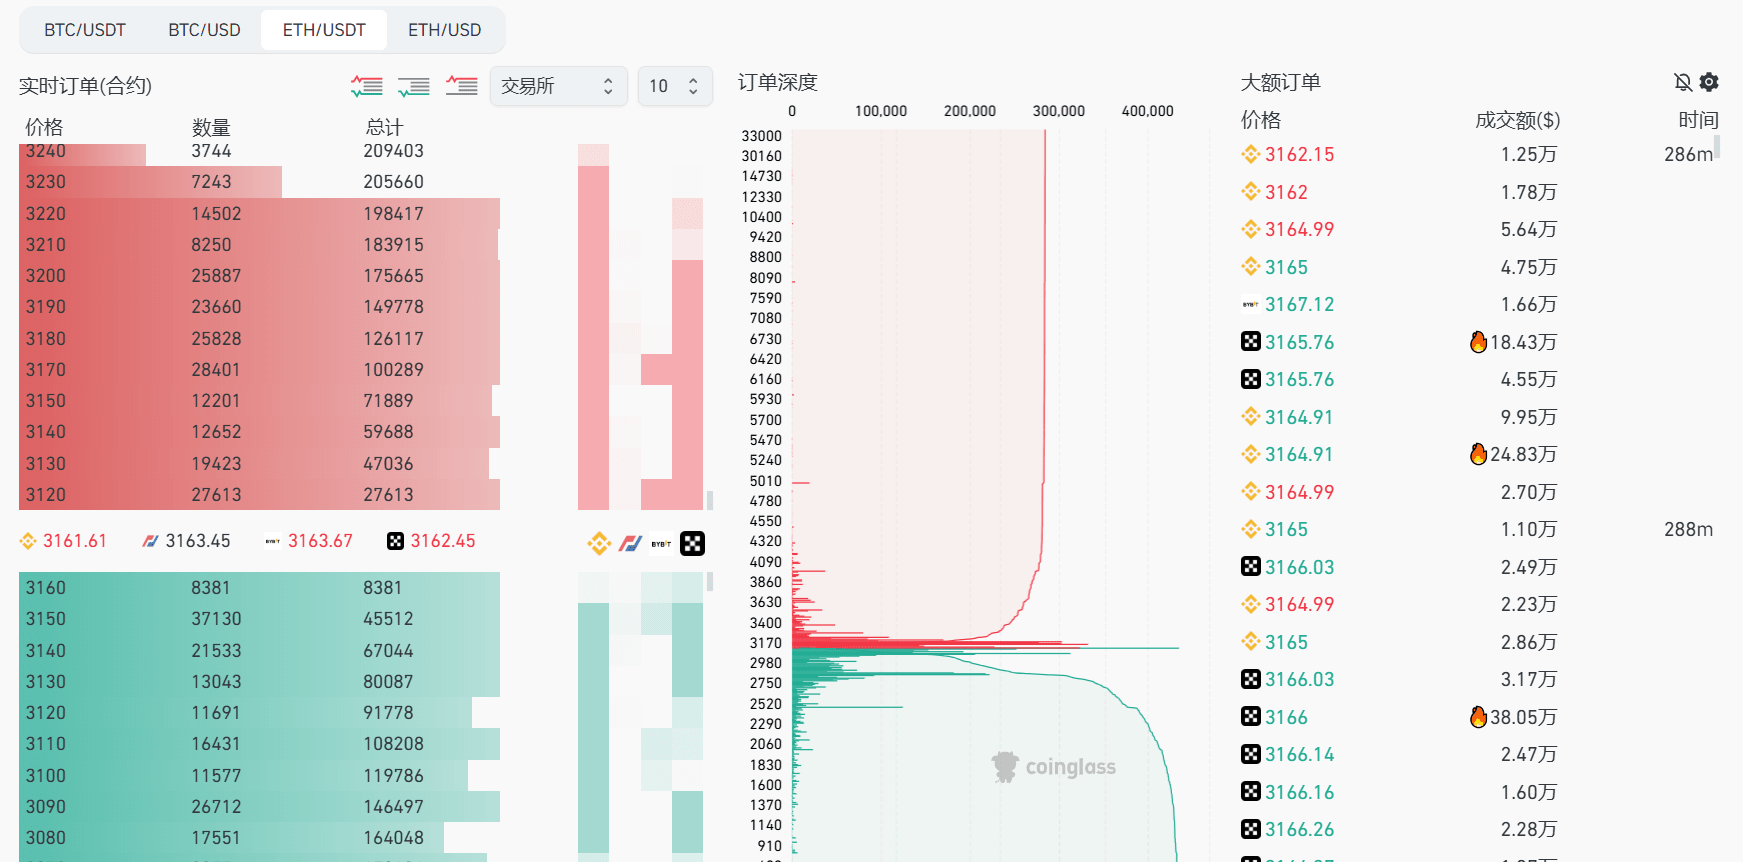
Task: Click fire icon beside 24.83万 amount
Action: point(1478,454)
